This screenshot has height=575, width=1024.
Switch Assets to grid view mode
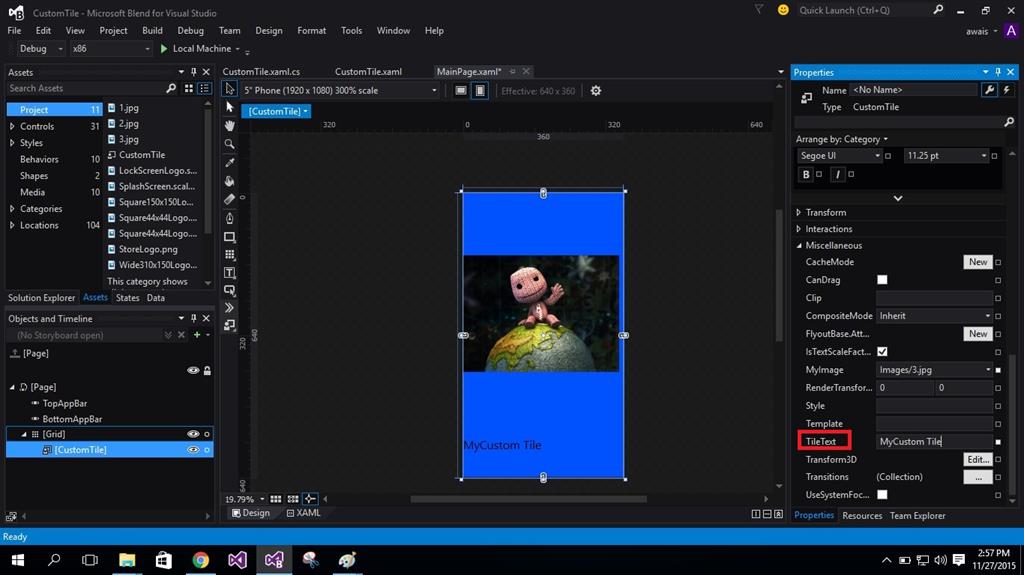(x=189, y=88)
